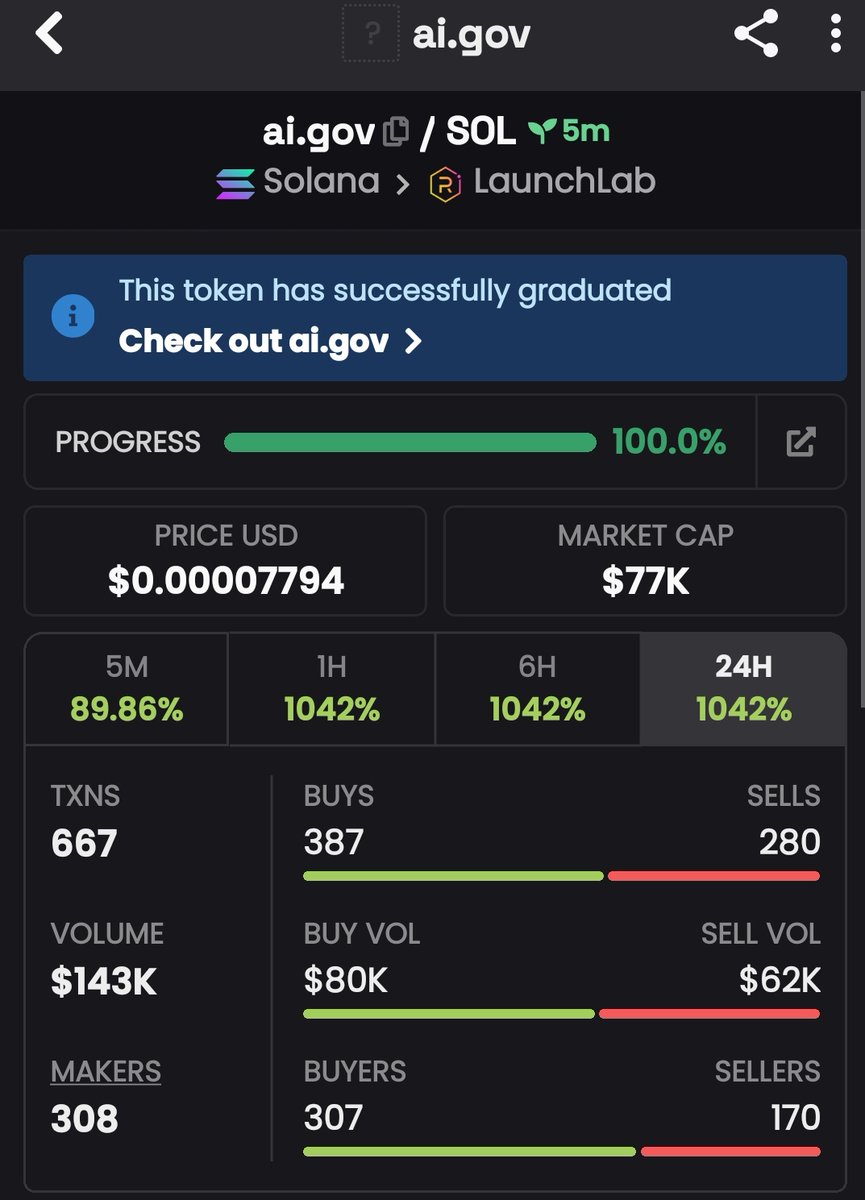Tap the MAKERS value 308
This screenshot has width=865, height=1200.
coord(85,1119)
